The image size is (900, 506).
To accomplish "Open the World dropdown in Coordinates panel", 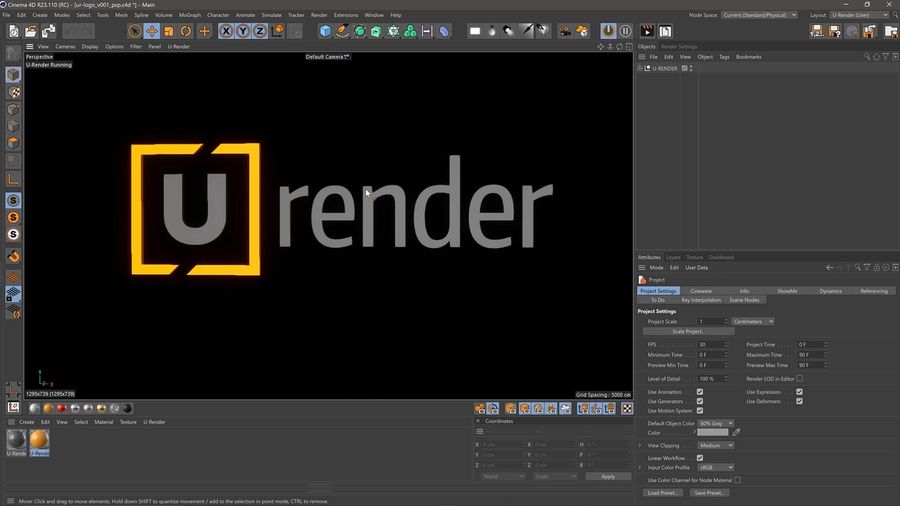I will 503,476.
